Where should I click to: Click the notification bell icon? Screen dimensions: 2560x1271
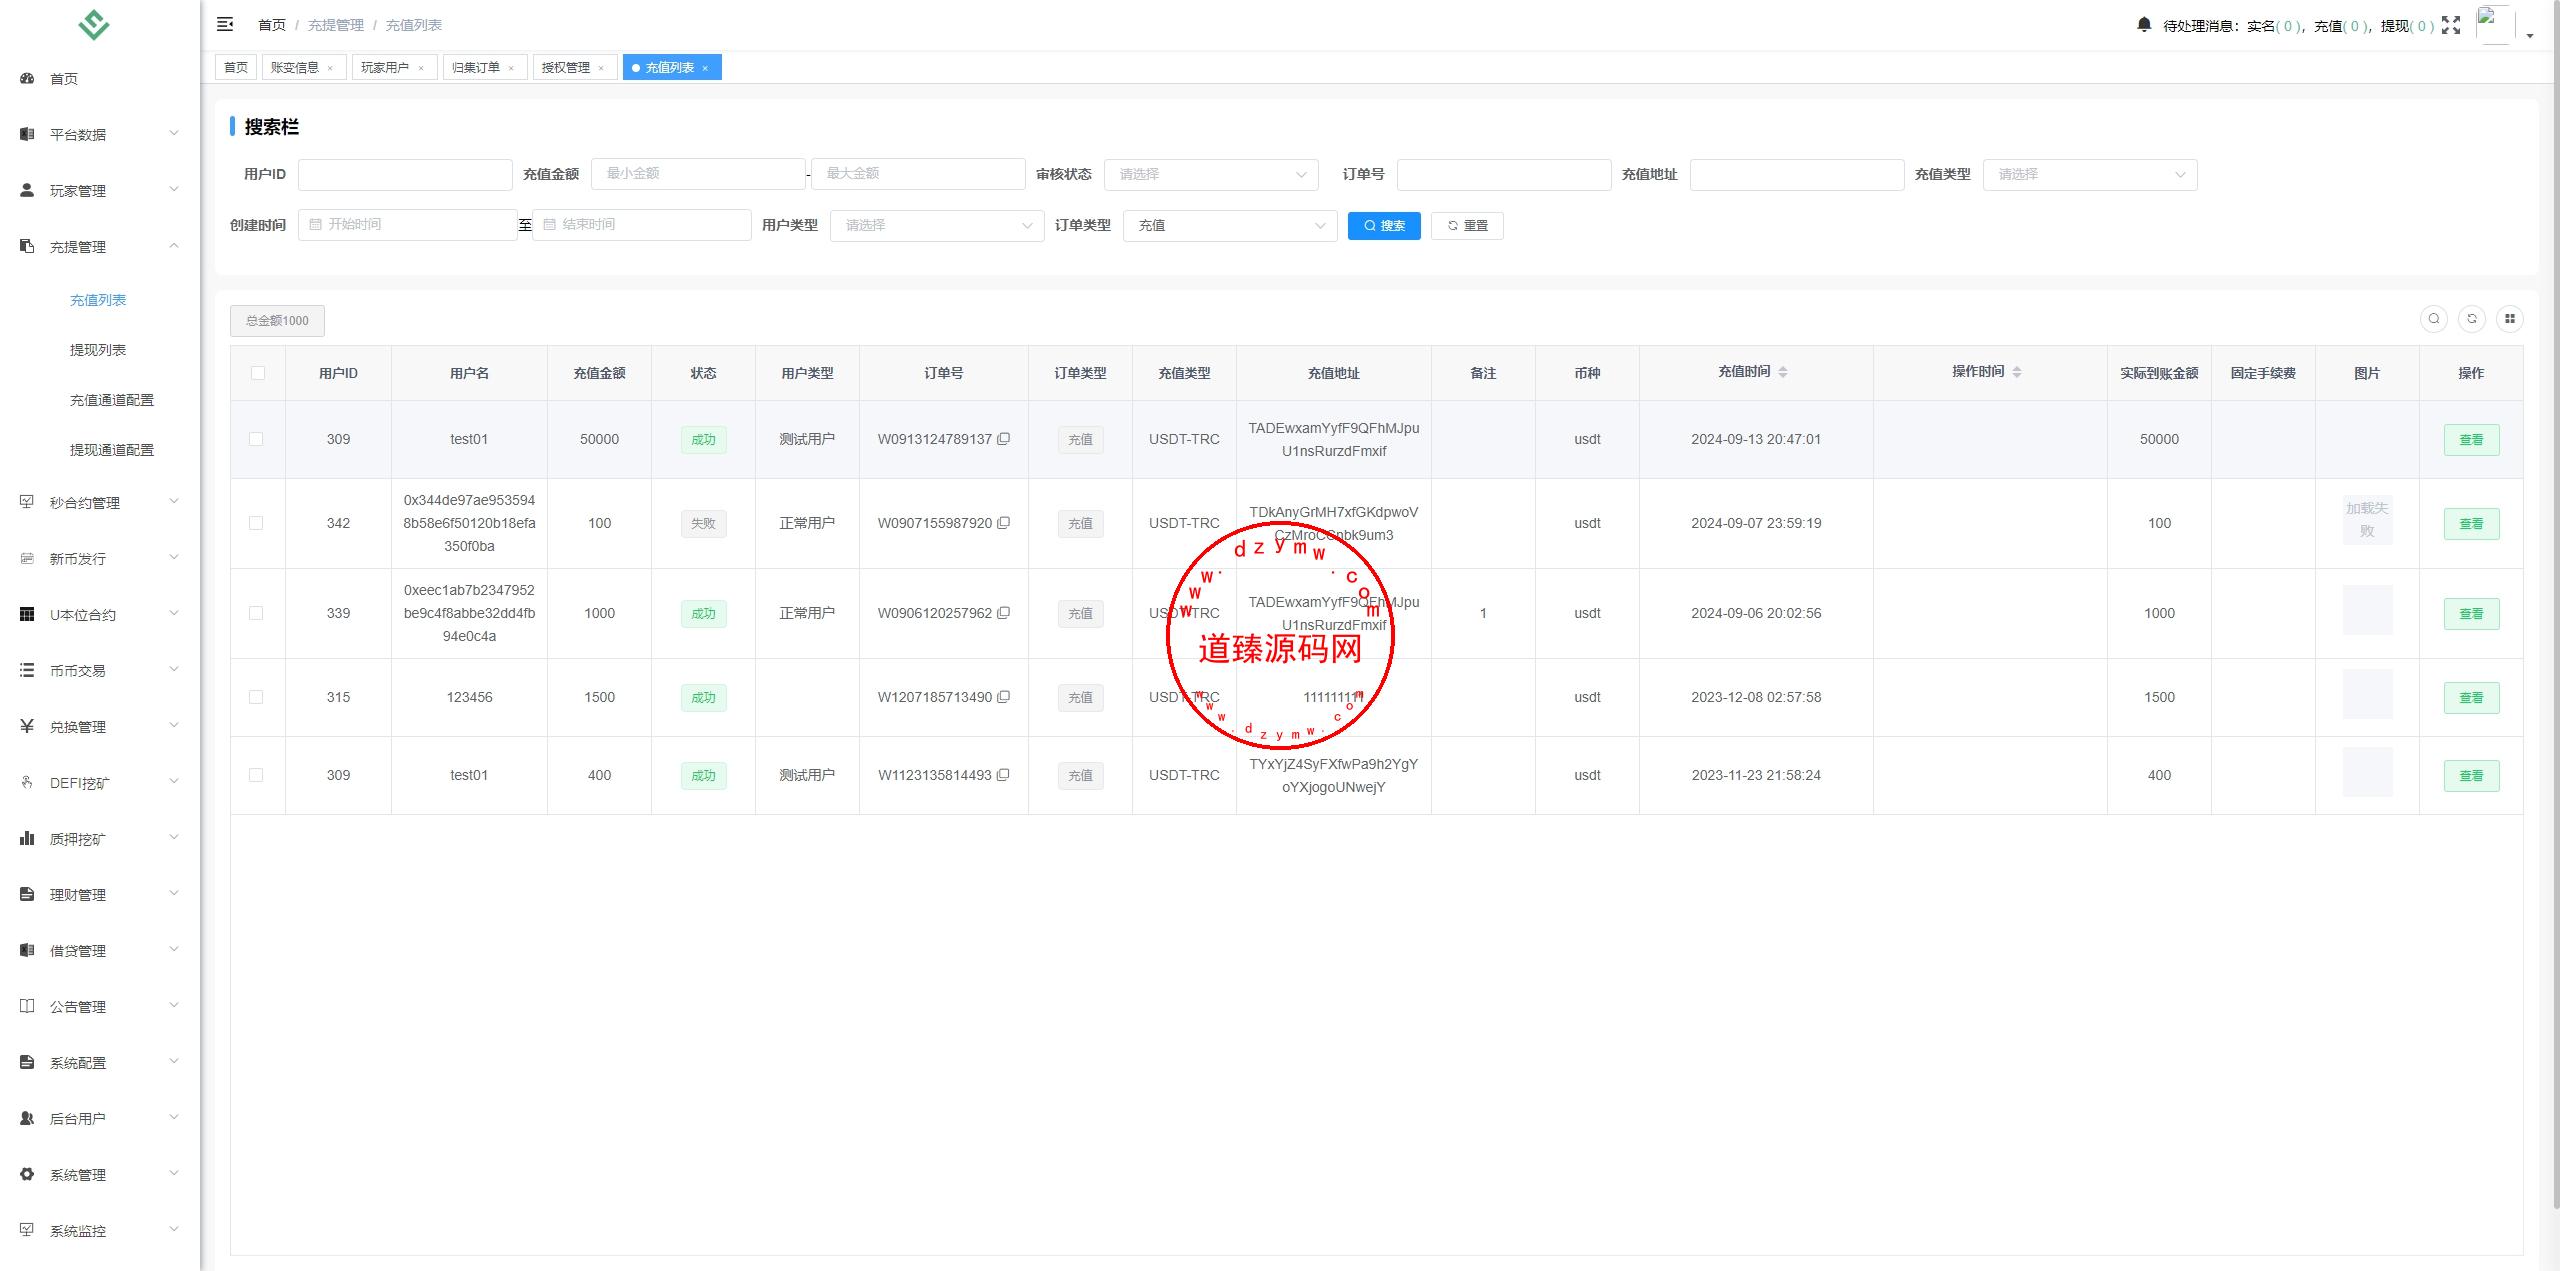tap(2144, 25)
